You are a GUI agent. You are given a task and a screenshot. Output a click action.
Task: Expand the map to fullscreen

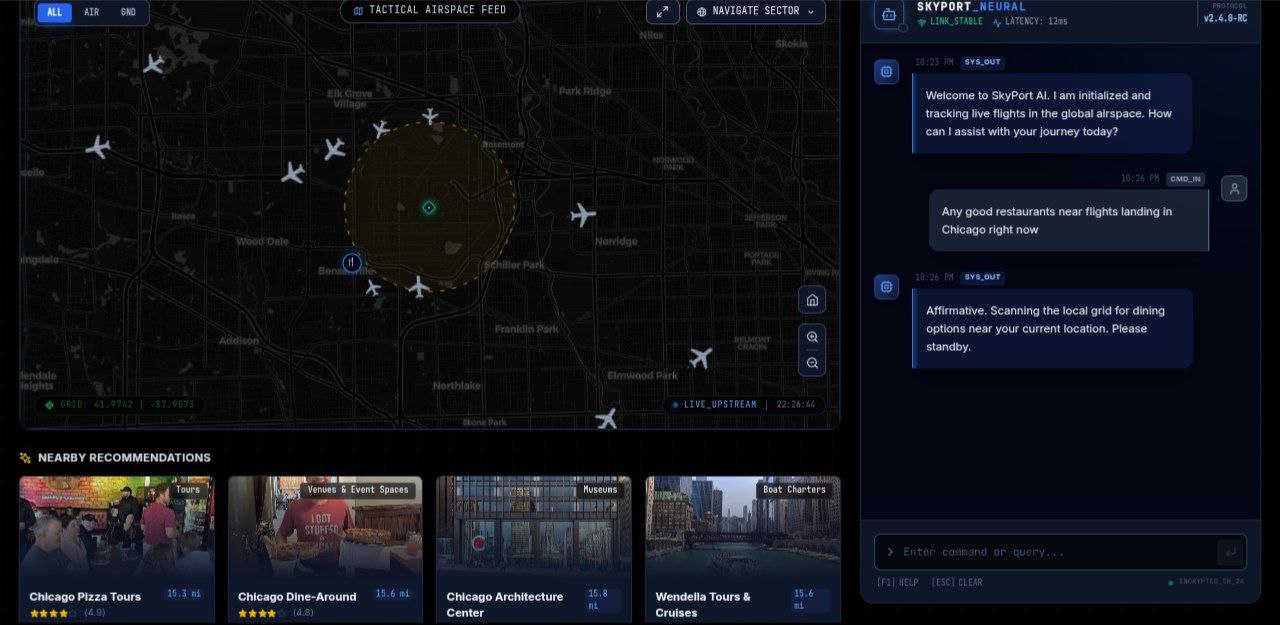coord(662,11)
